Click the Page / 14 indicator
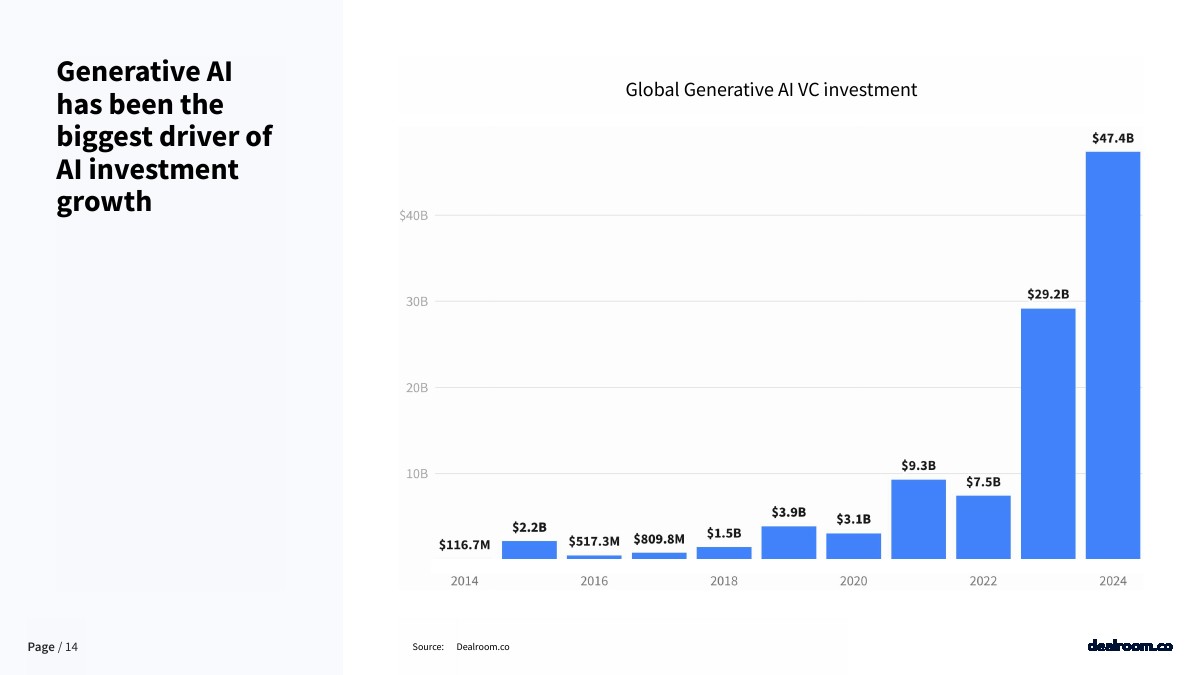This screenshot has width=1200, height=675. (x=53, y=647)
